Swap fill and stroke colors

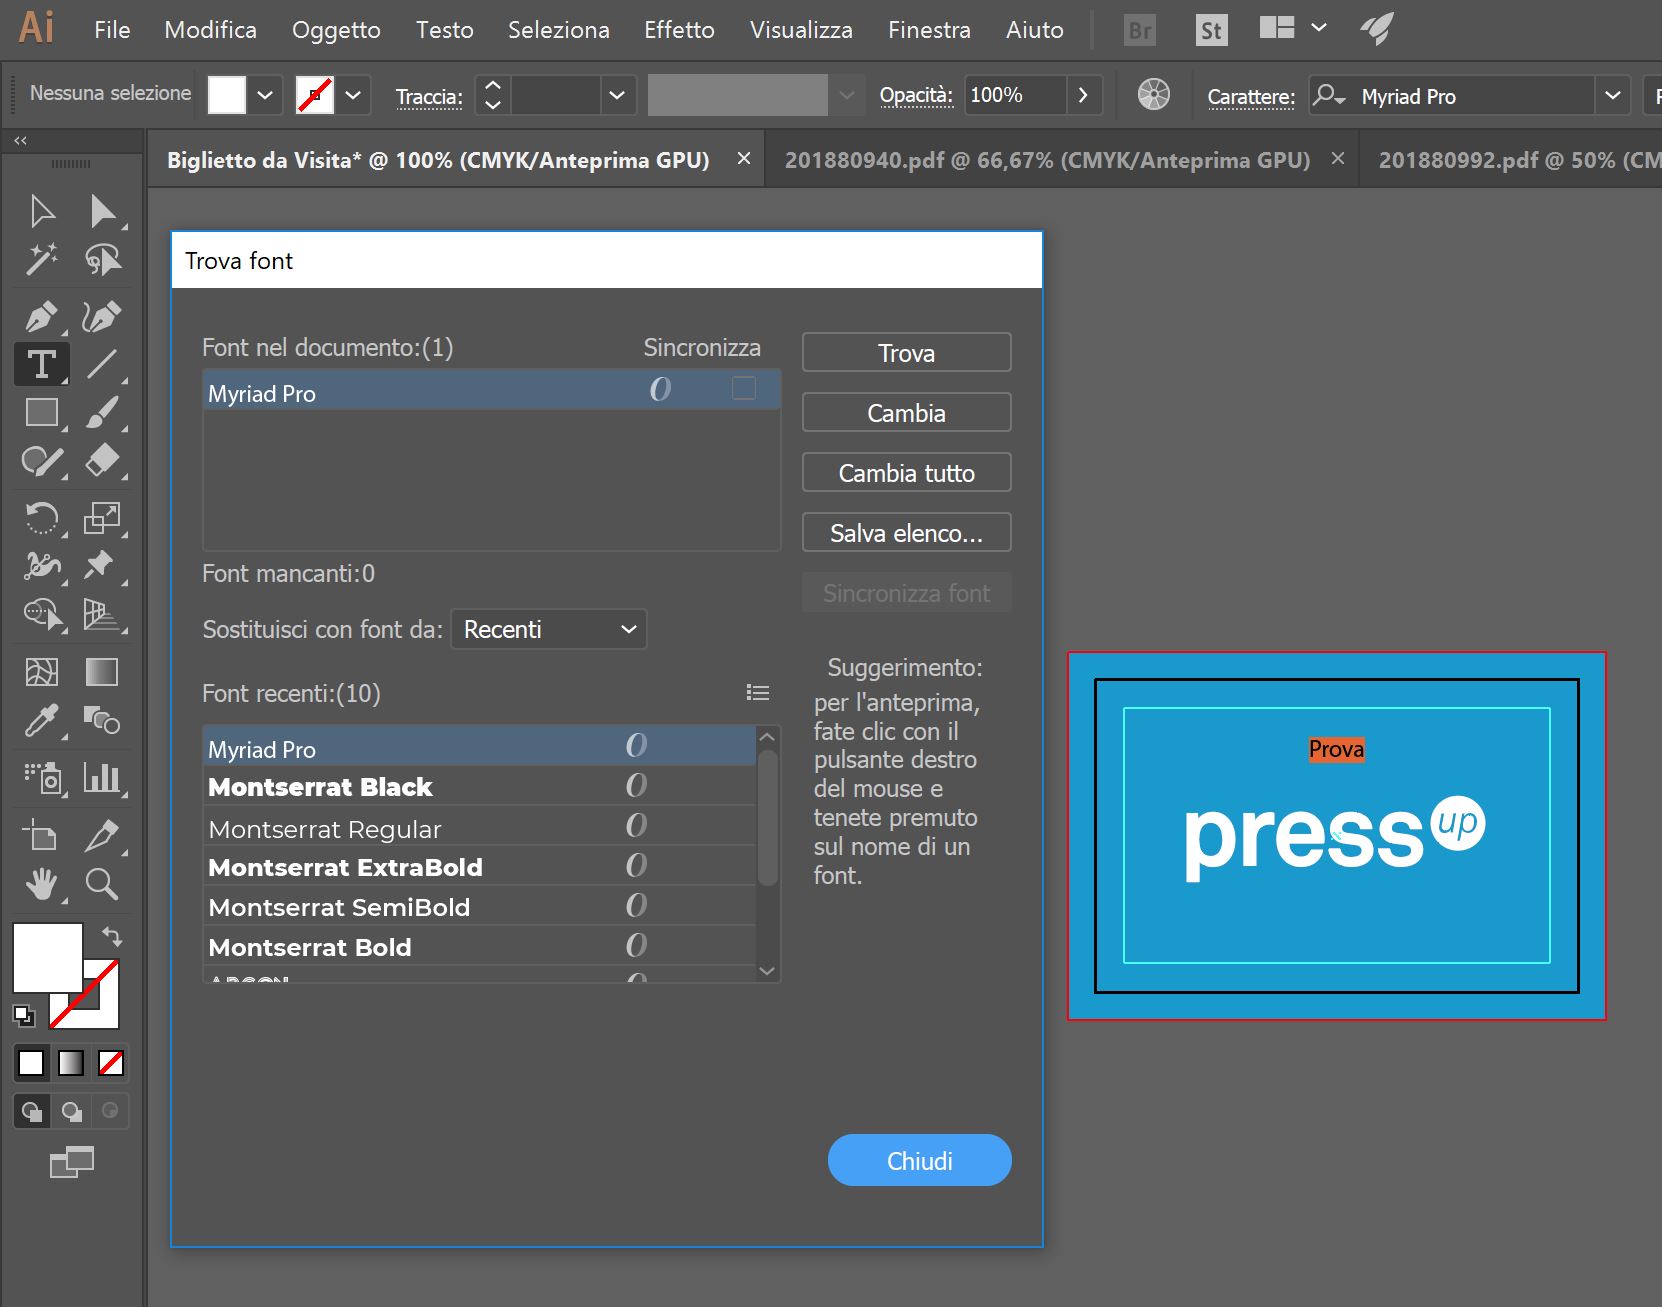pos(112,936)
